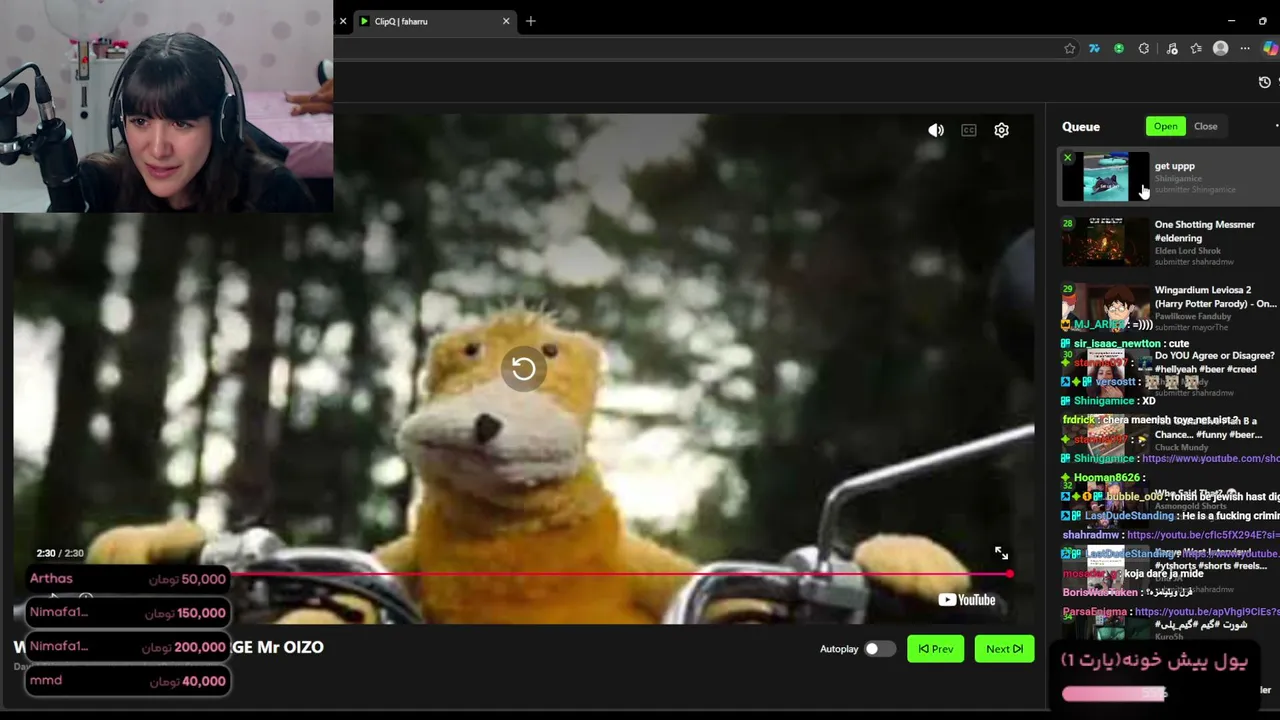Replay the video with the center replay icon
This screenshot has height=720, width=1280.
[523, 369]
